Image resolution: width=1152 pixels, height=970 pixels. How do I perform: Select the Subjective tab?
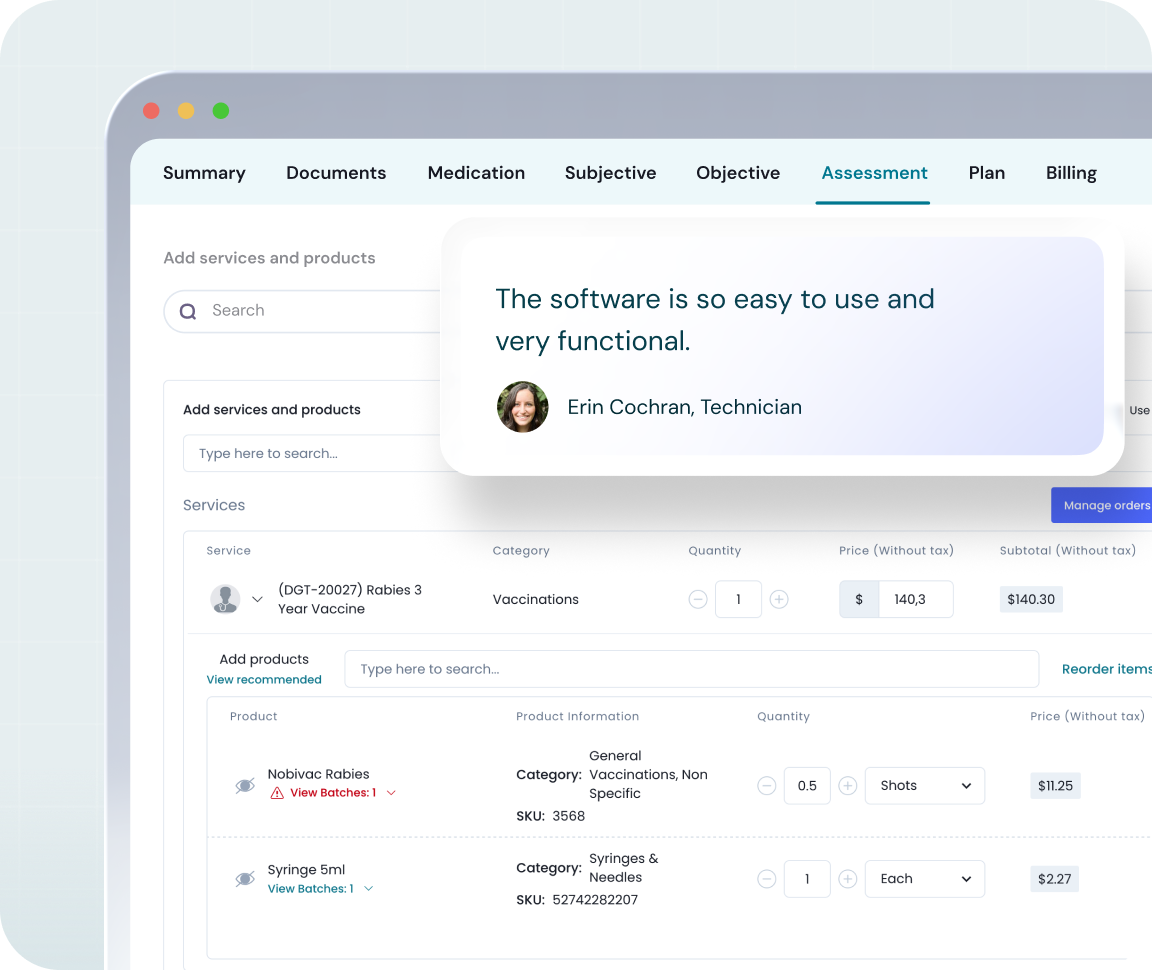click(x=611, y=173)
